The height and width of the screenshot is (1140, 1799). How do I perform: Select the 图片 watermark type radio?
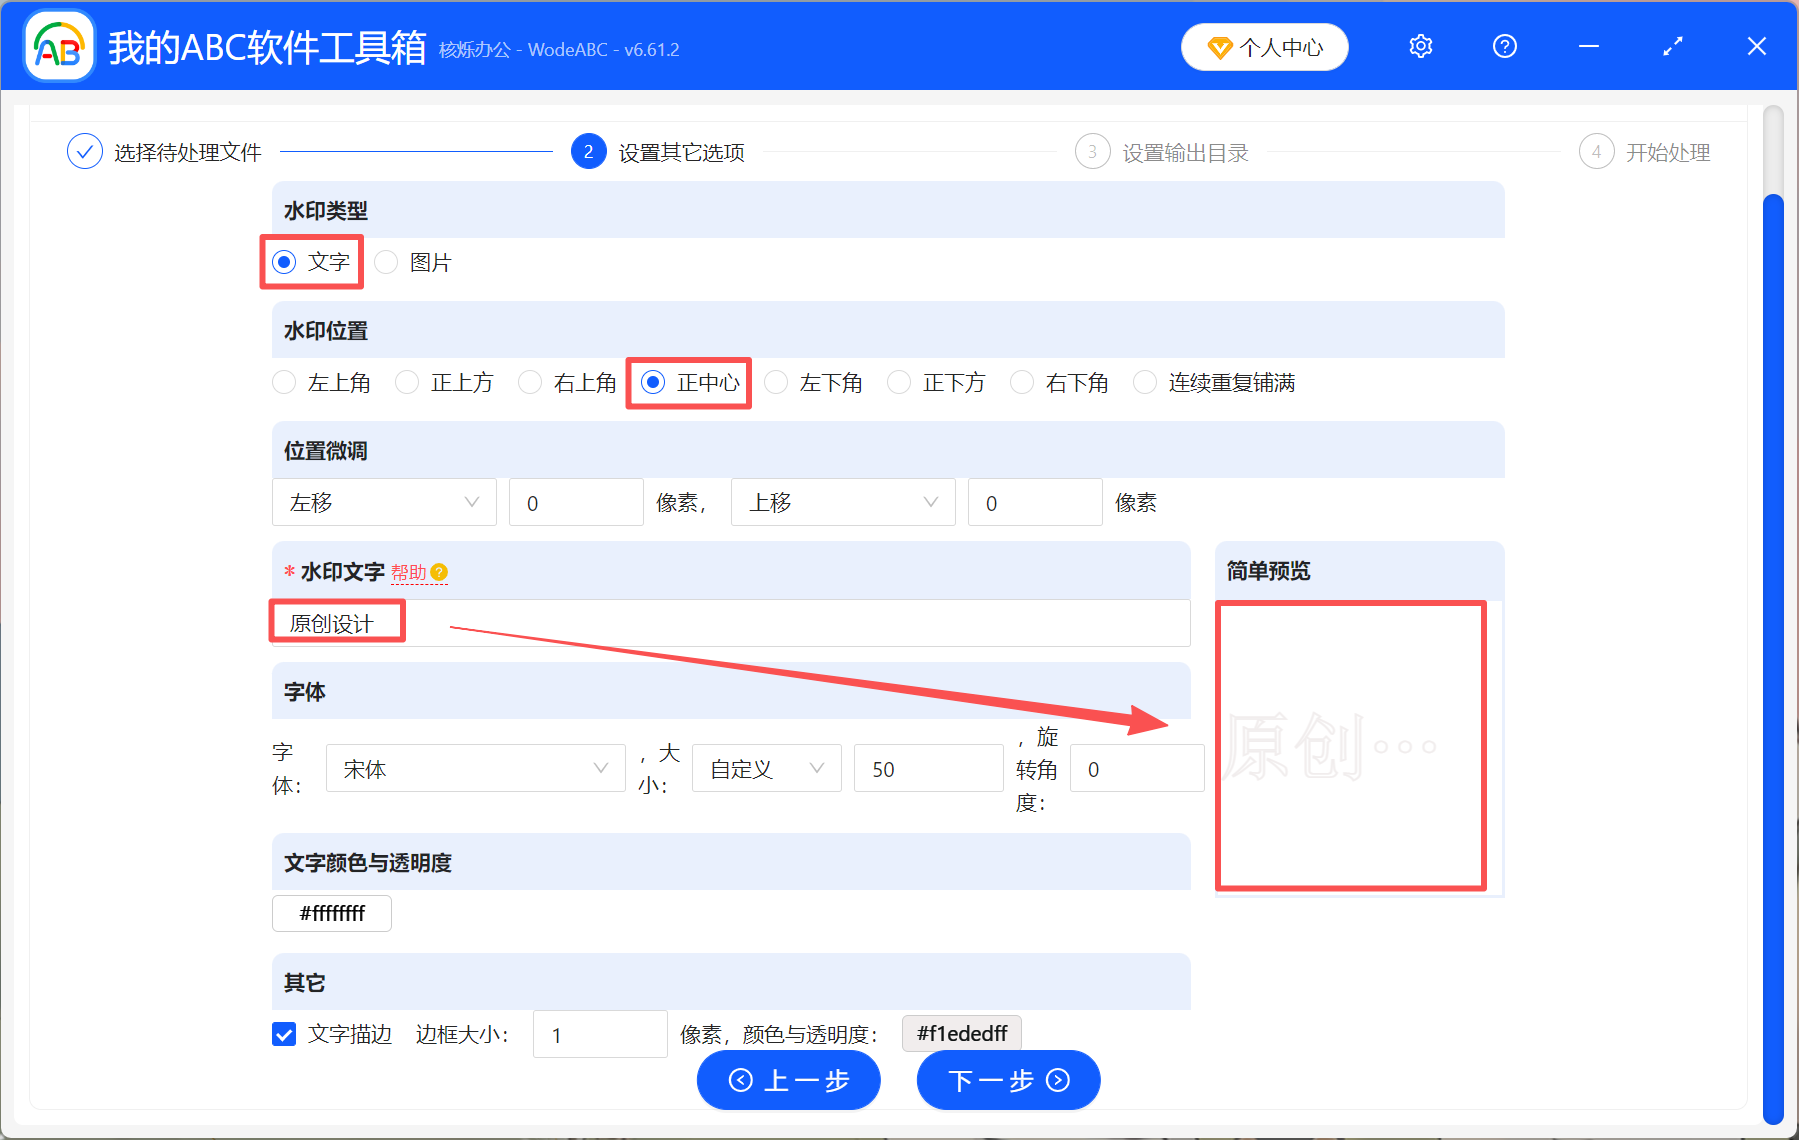tap(386, 262)
